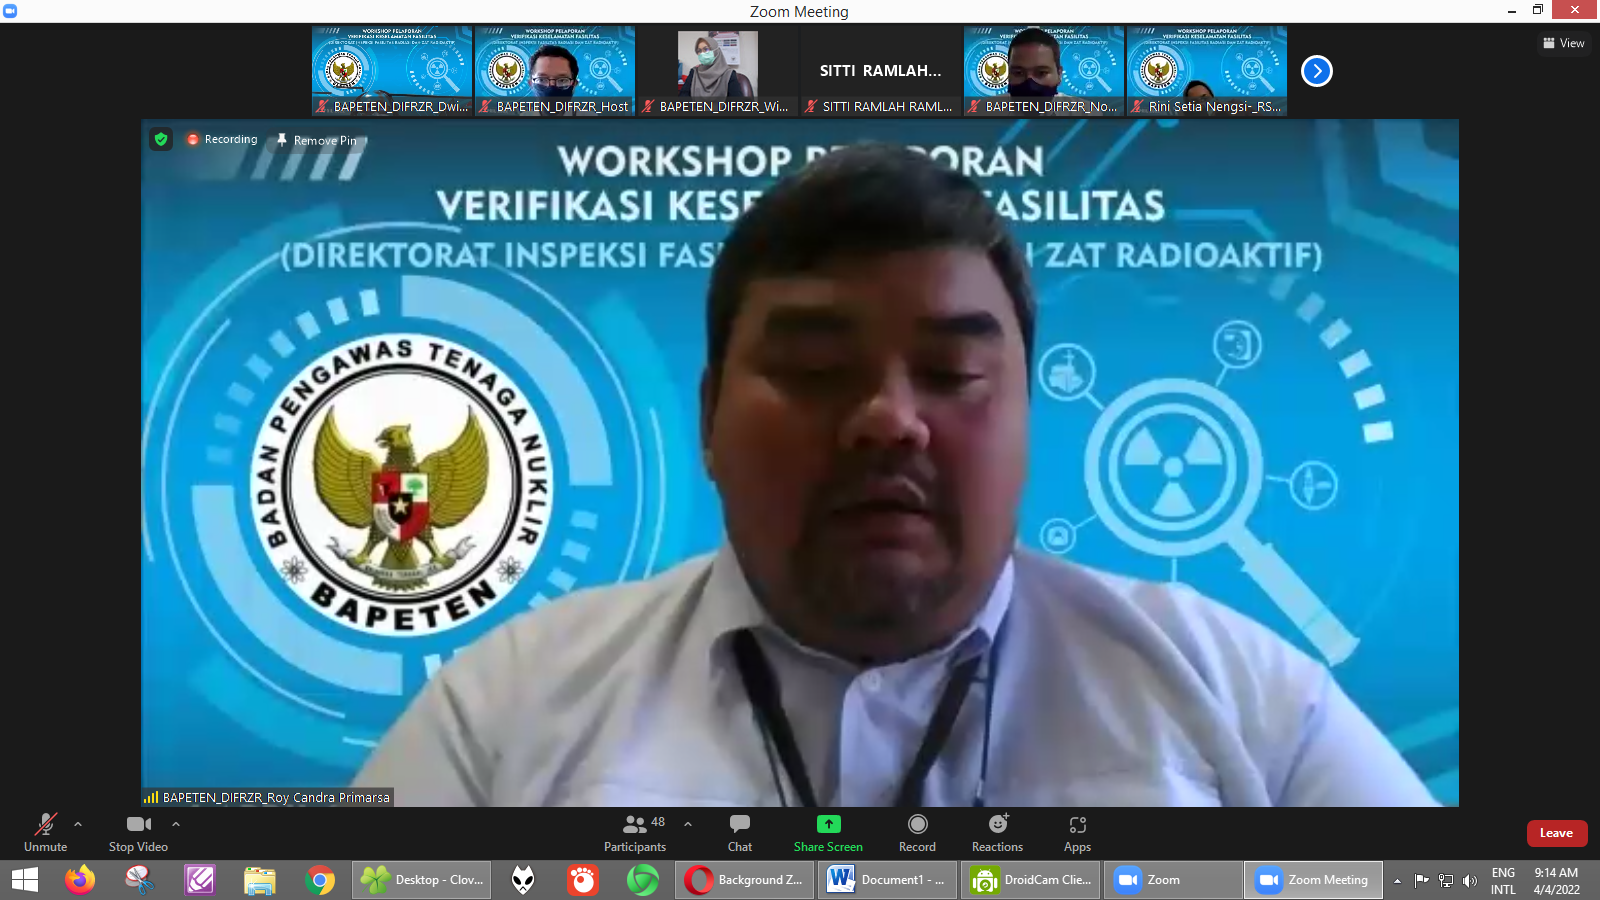The height and width of the screenshot is (900, 1600).
Task: Open Zoom Apps
Action: (x=1077, y=833)
